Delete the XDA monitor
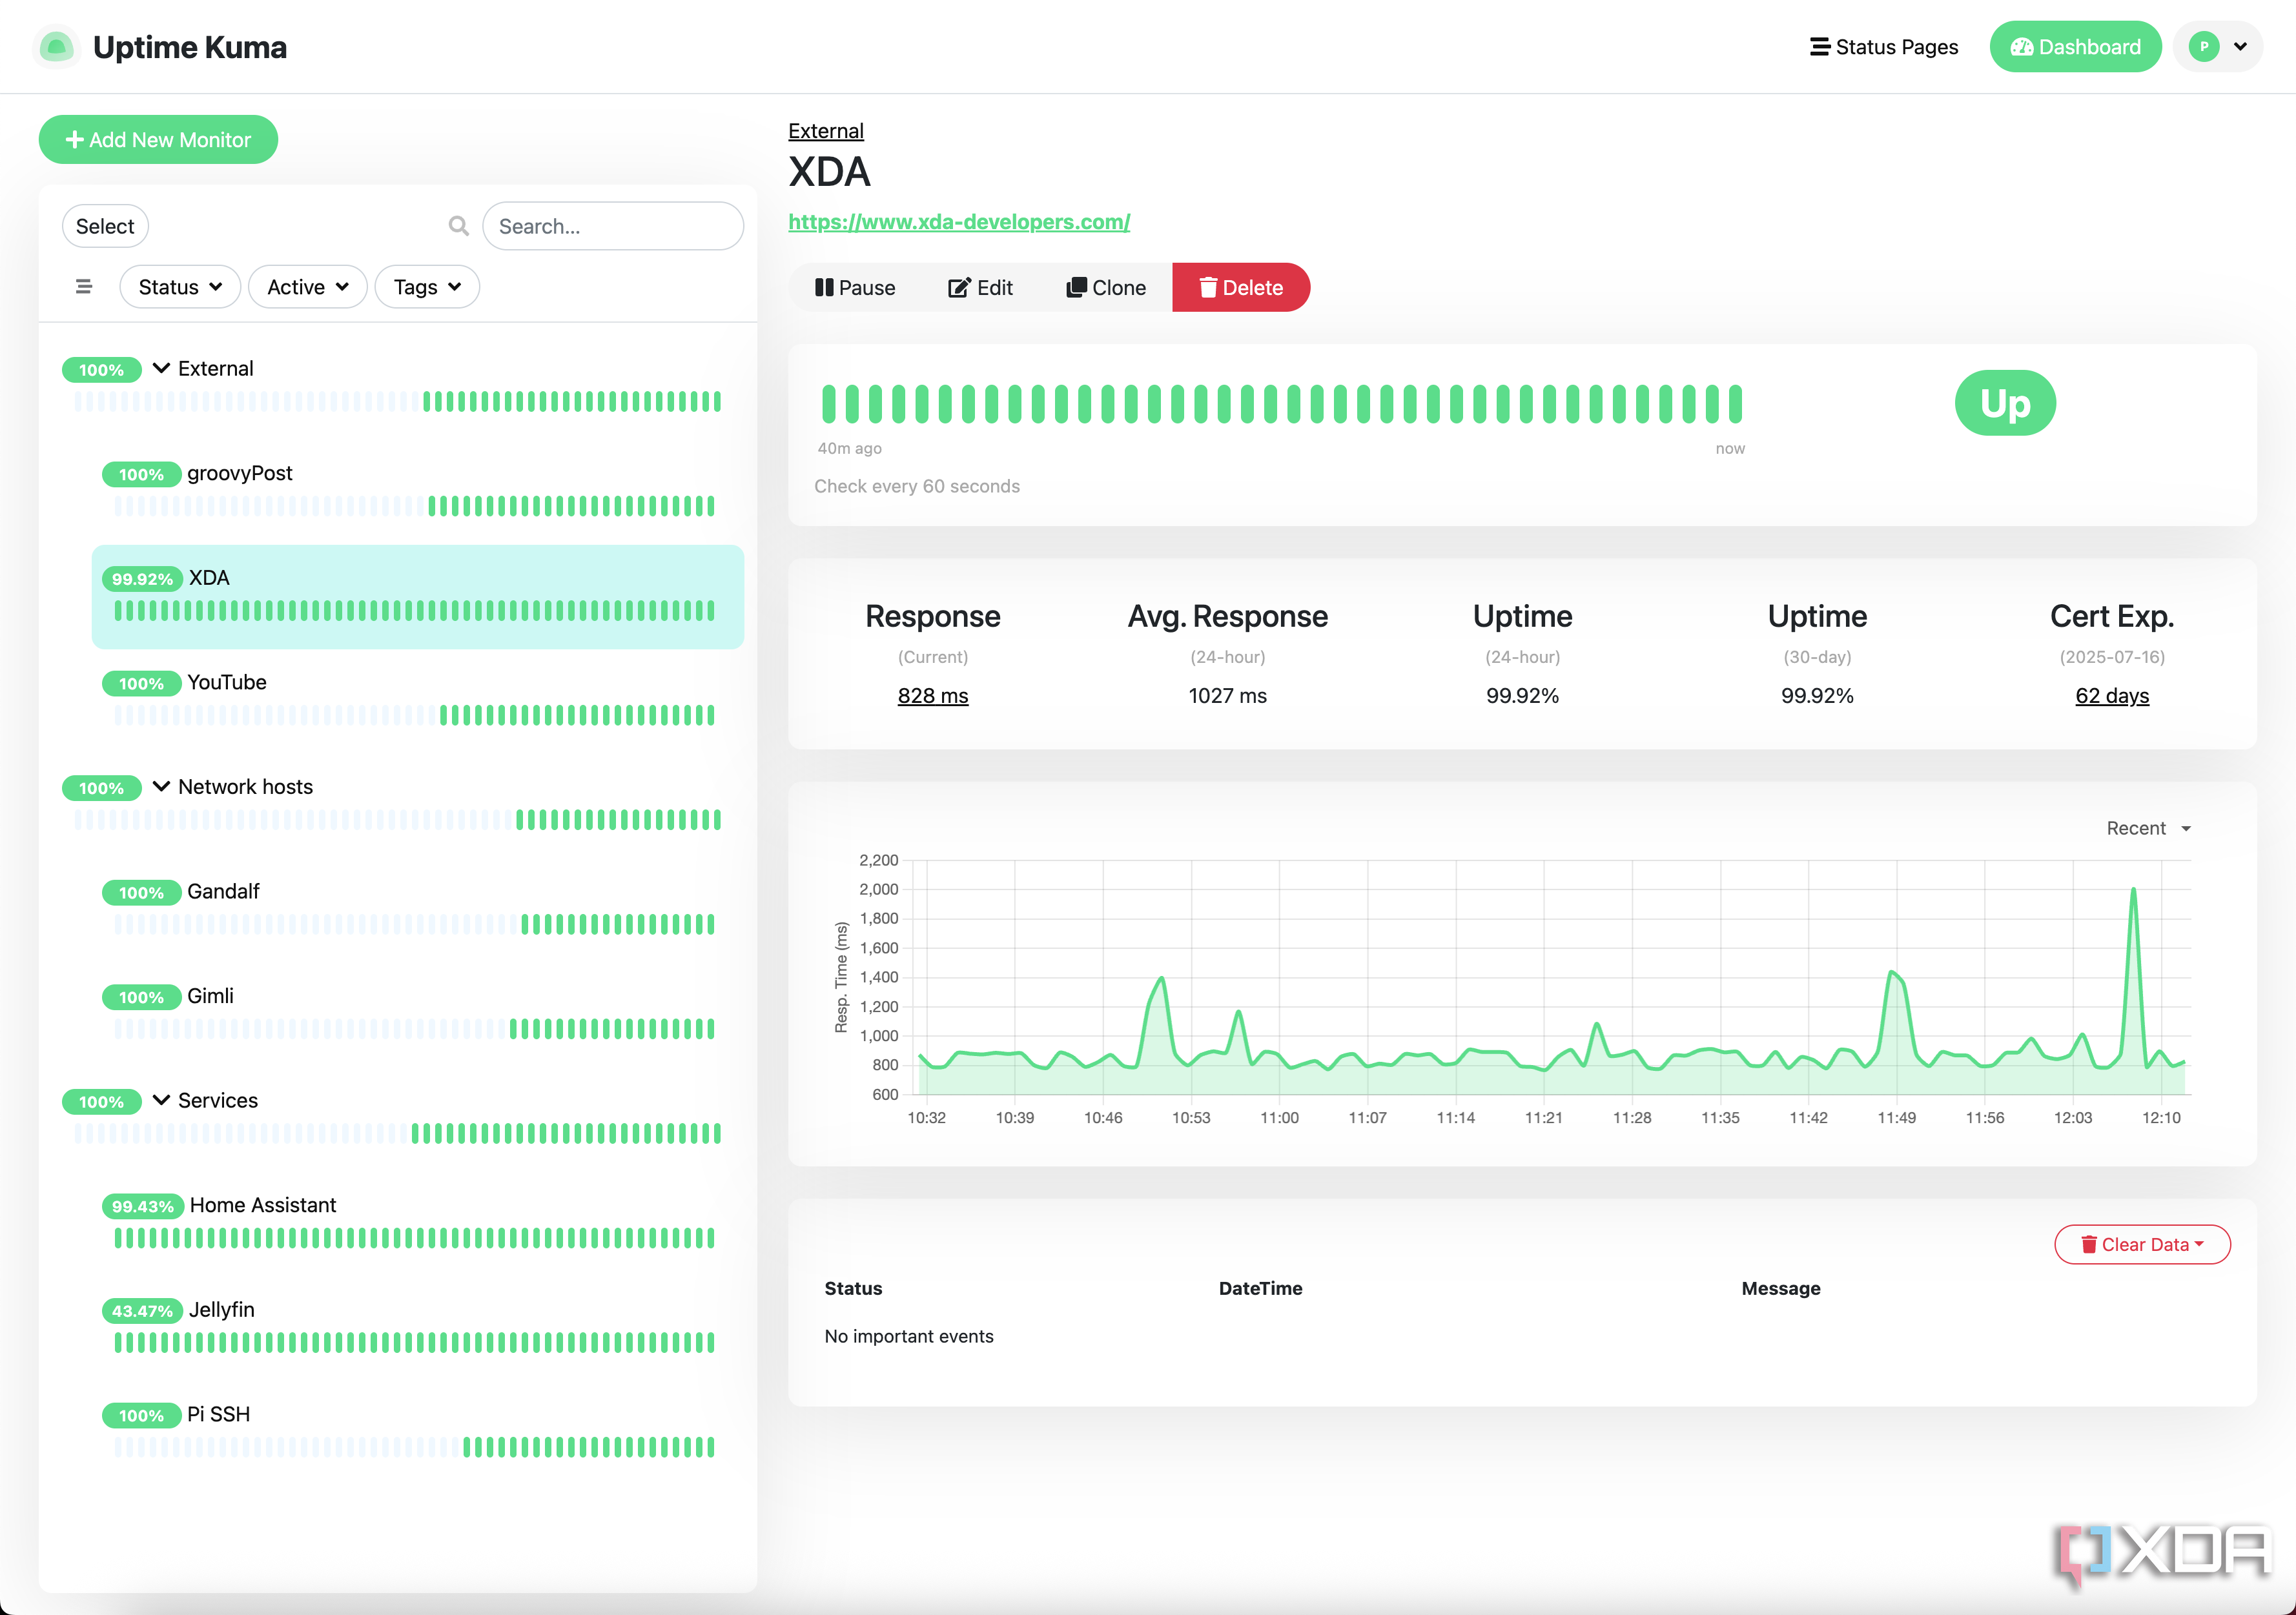 click(1241, 288)
